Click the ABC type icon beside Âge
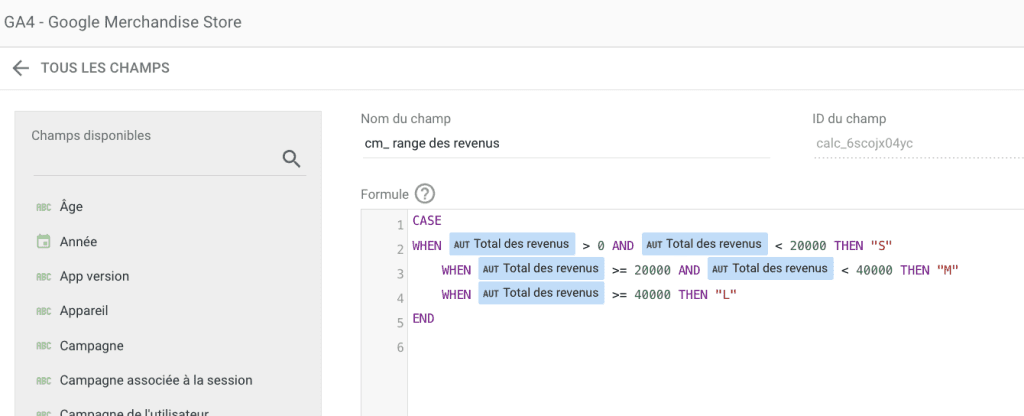Image resolution: width=1024 pixels, height=416 pixels. (x=44, y=208)
